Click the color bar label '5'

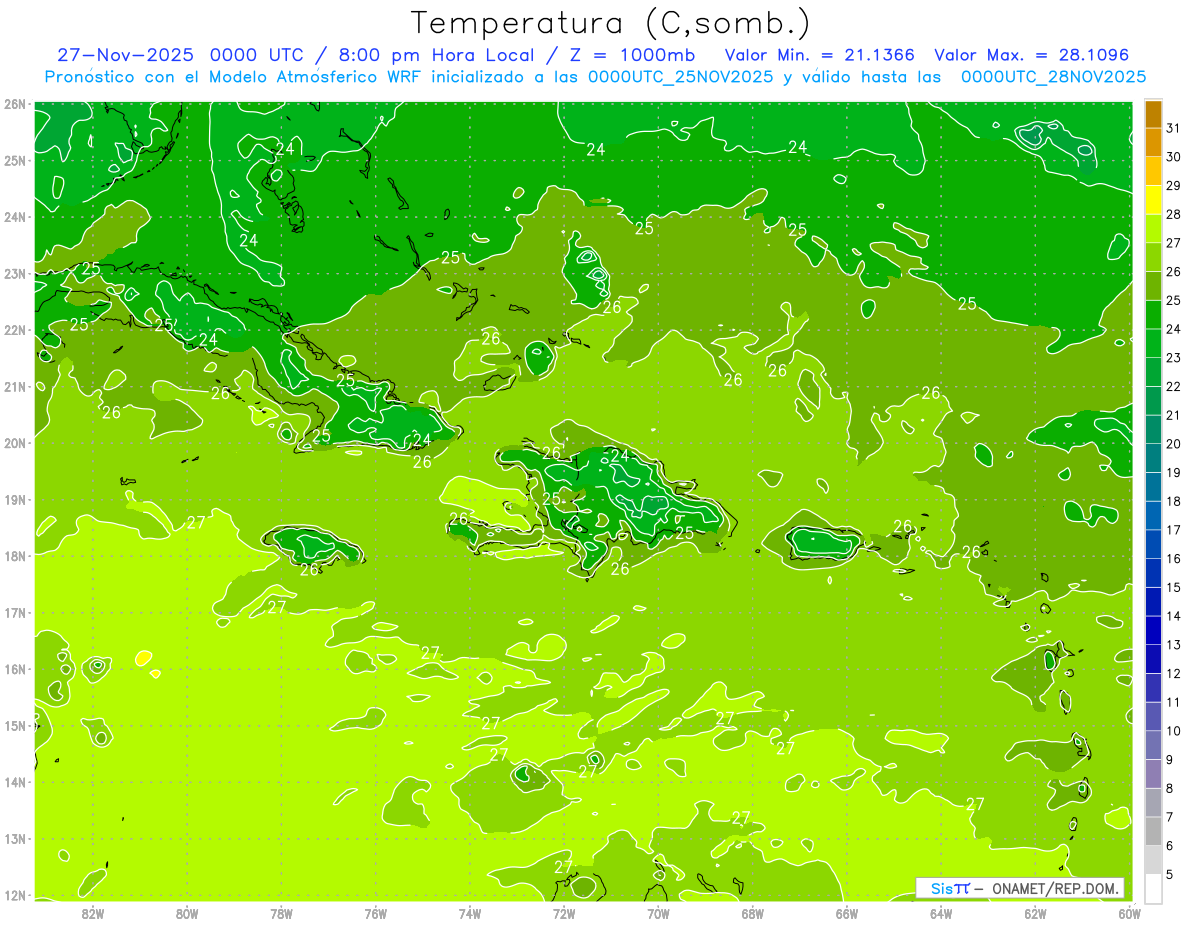click(1170, 875)
